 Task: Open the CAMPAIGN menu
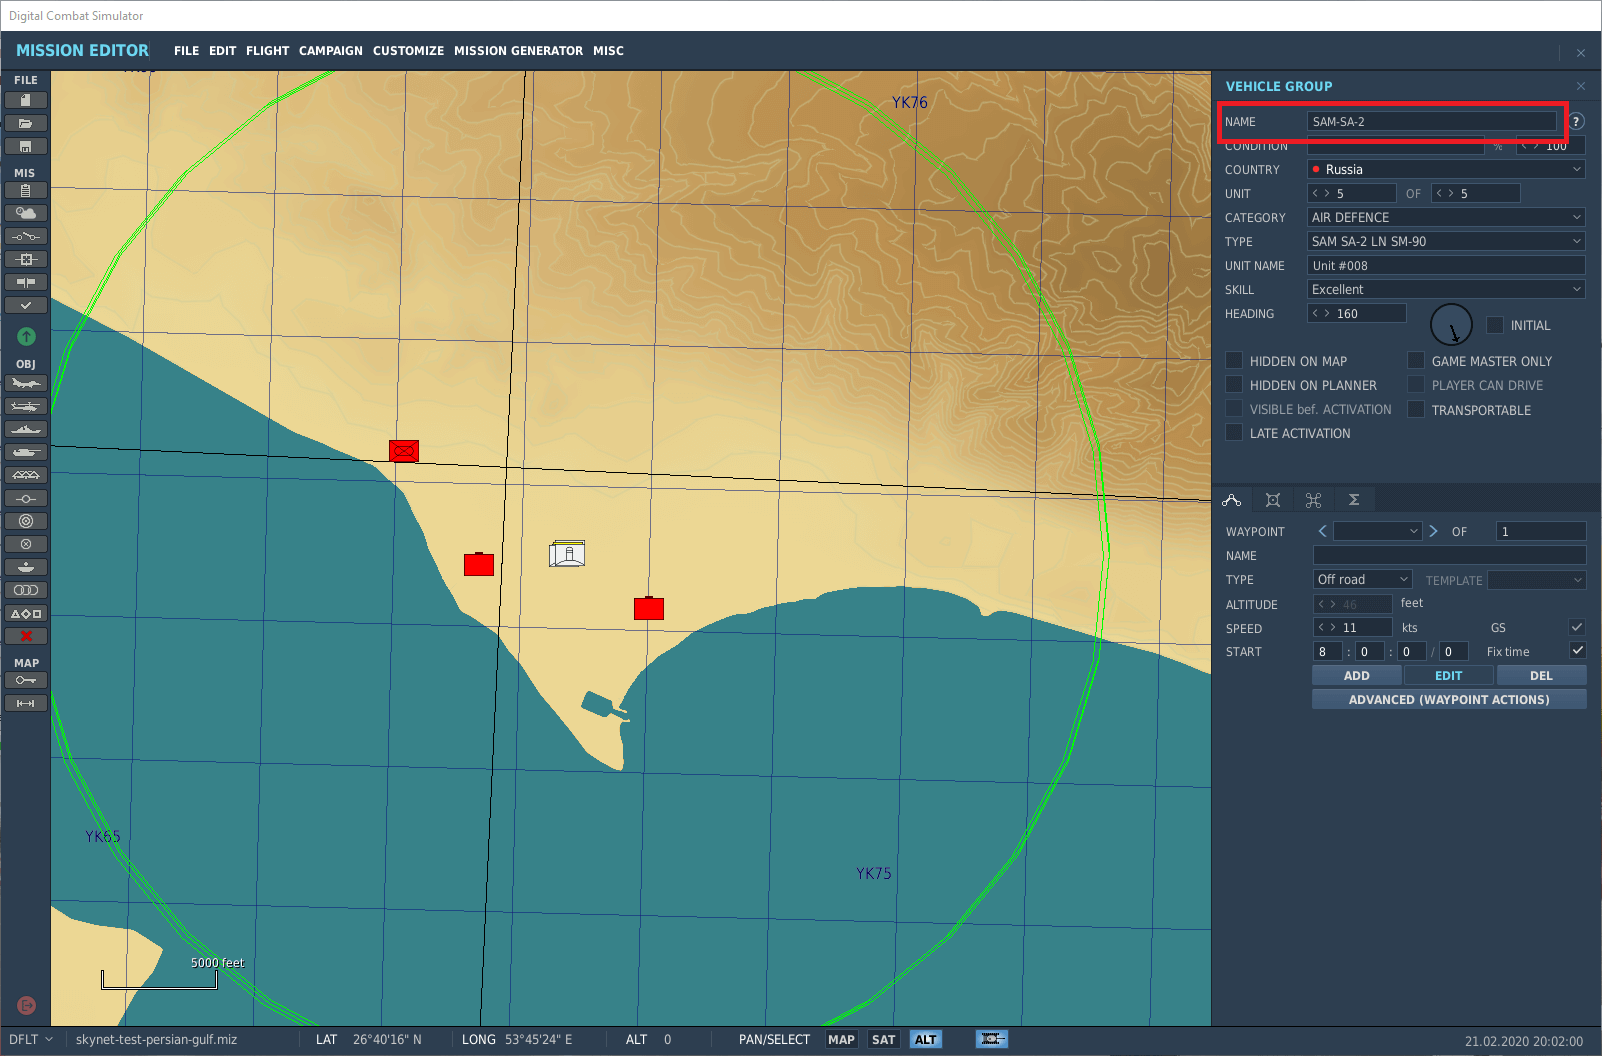(x=330, y=51)
